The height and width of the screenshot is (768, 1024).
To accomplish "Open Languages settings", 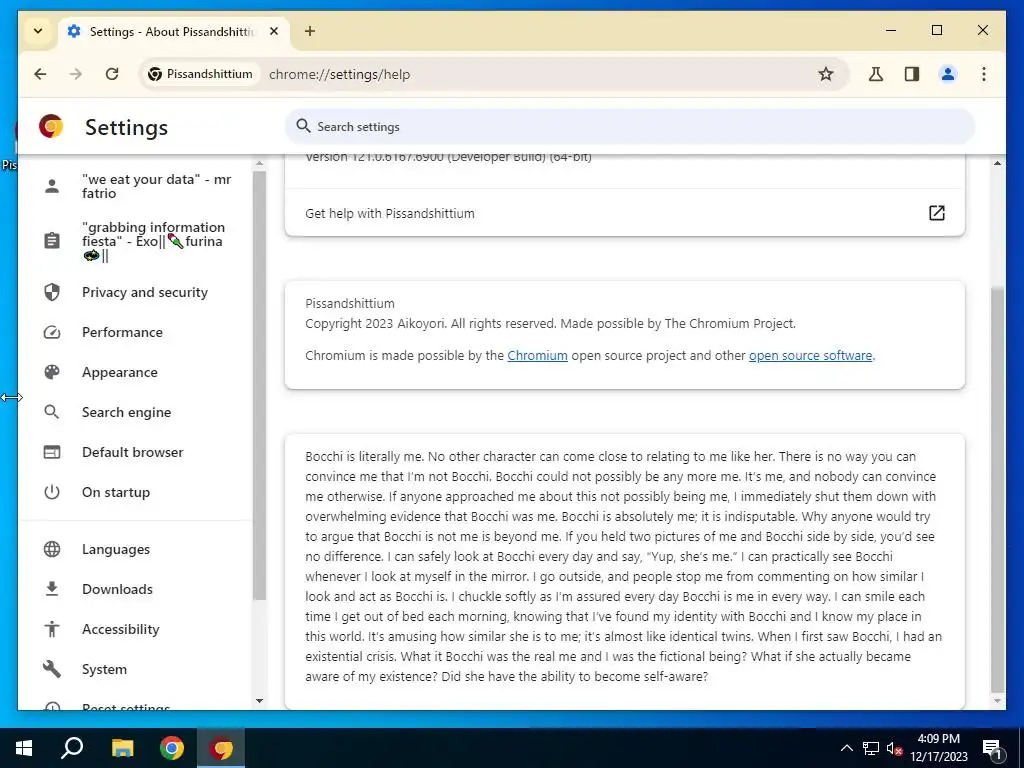I will click(137, 549).
